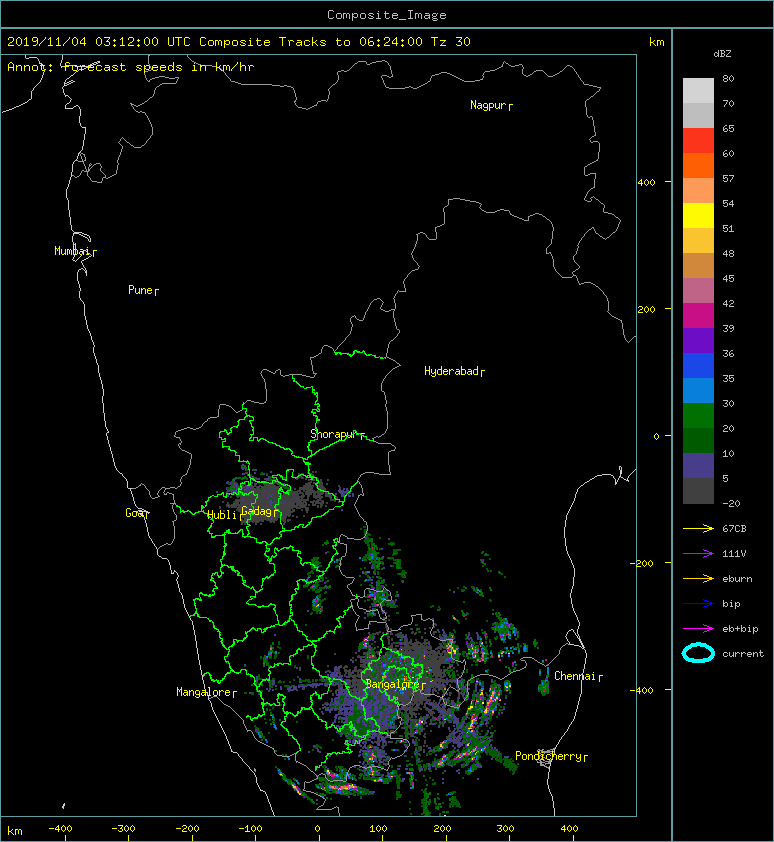Click the blue bip arrow legend icon

click(698, 604)
